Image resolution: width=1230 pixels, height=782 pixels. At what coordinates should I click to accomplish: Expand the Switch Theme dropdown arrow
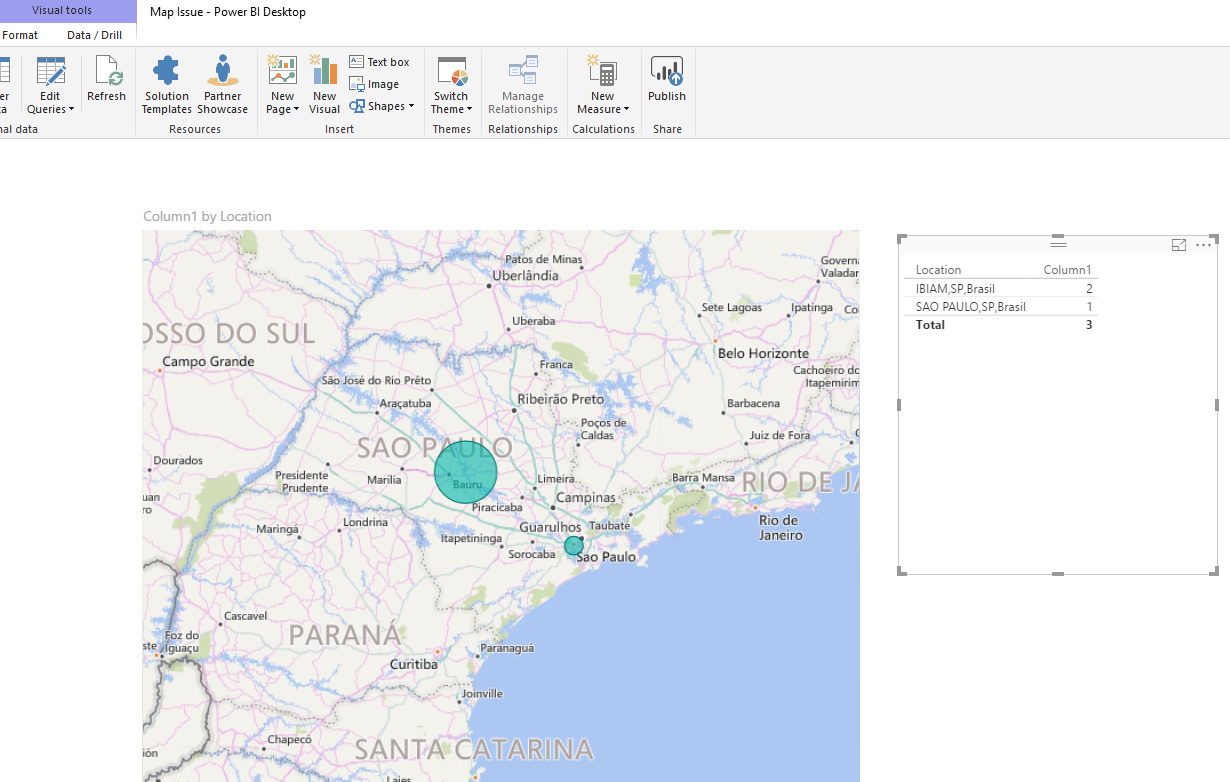pyautogui.click(x=470, y=110)
